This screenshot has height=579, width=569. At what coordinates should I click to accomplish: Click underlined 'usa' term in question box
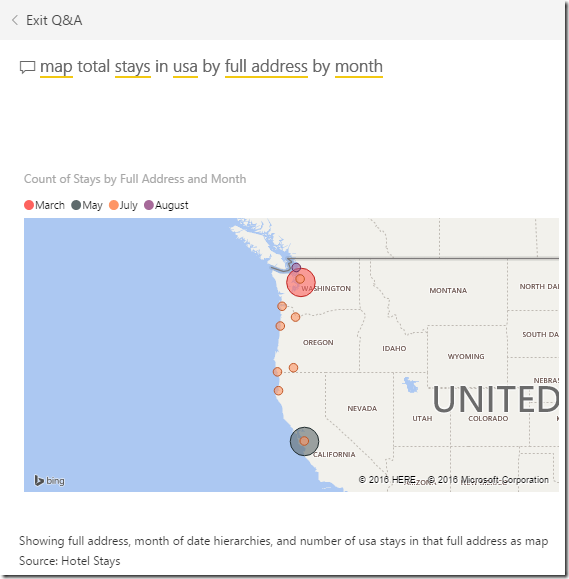185,67
